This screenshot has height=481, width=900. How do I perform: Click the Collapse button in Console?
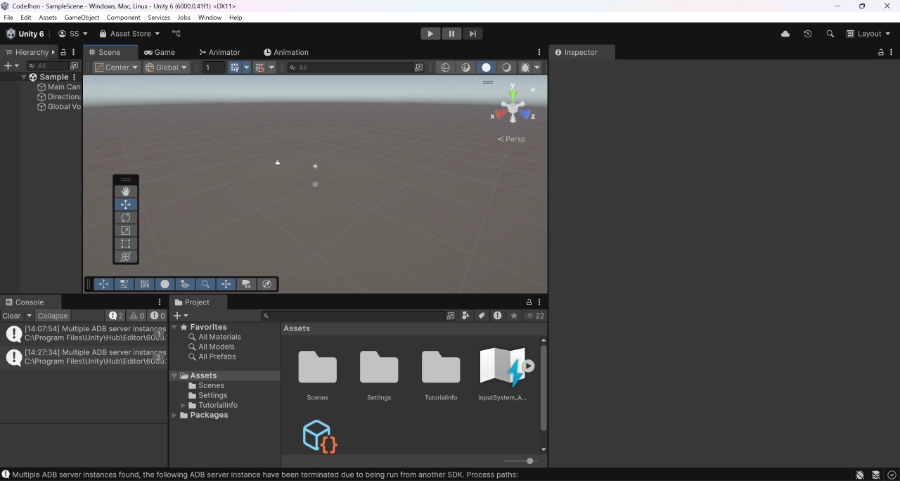53,316
